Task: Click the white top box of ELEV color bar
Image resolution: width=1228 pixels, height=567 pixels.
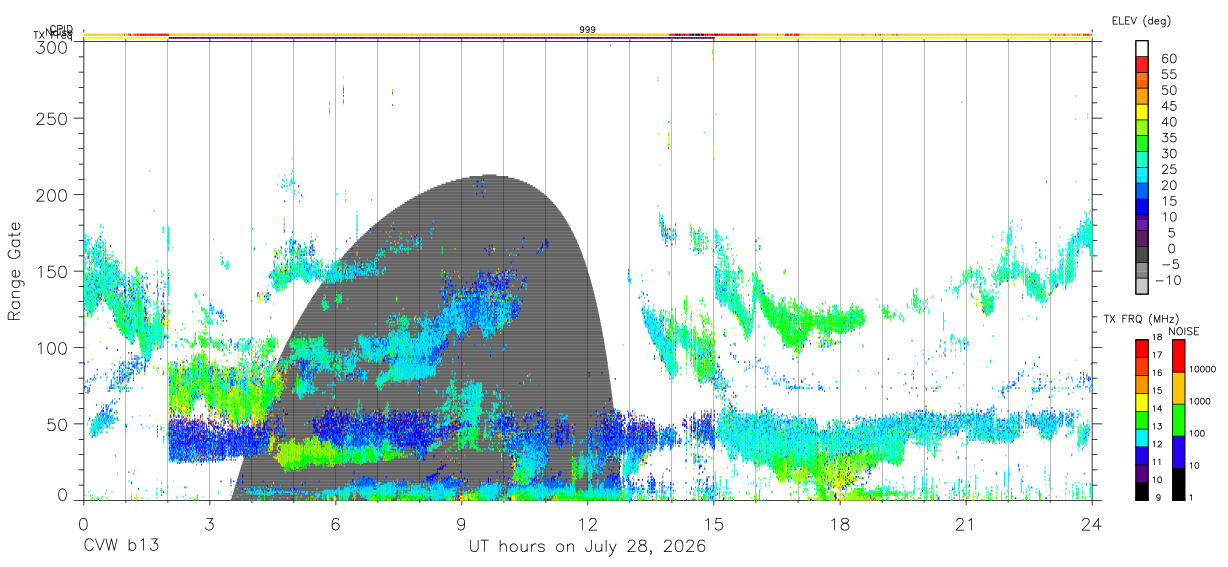Action: click(1142, 47)
